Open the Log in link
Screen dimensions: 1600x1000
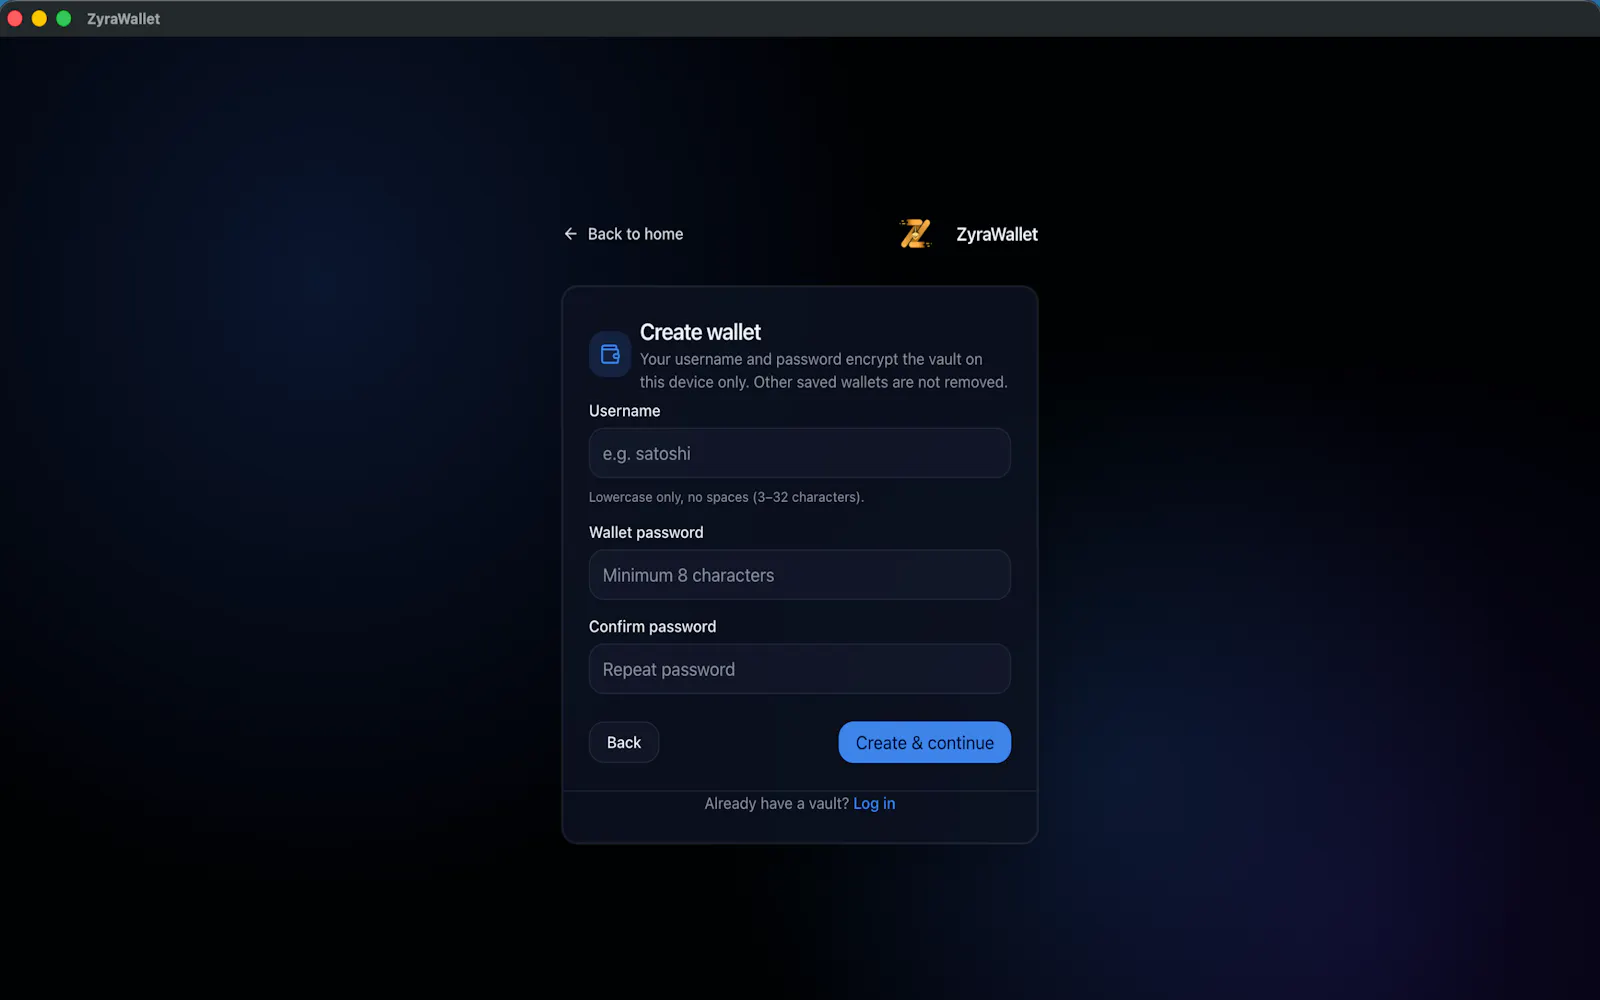point(874,804)
